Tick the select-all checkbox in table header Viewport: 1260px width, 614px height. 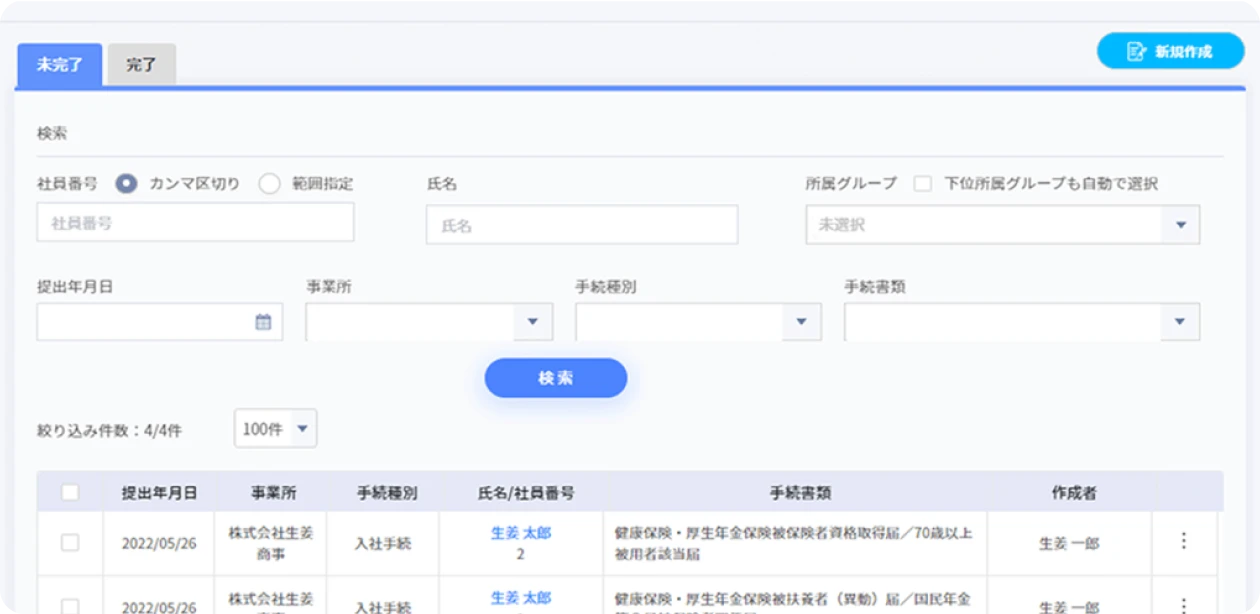pos(70,492)
